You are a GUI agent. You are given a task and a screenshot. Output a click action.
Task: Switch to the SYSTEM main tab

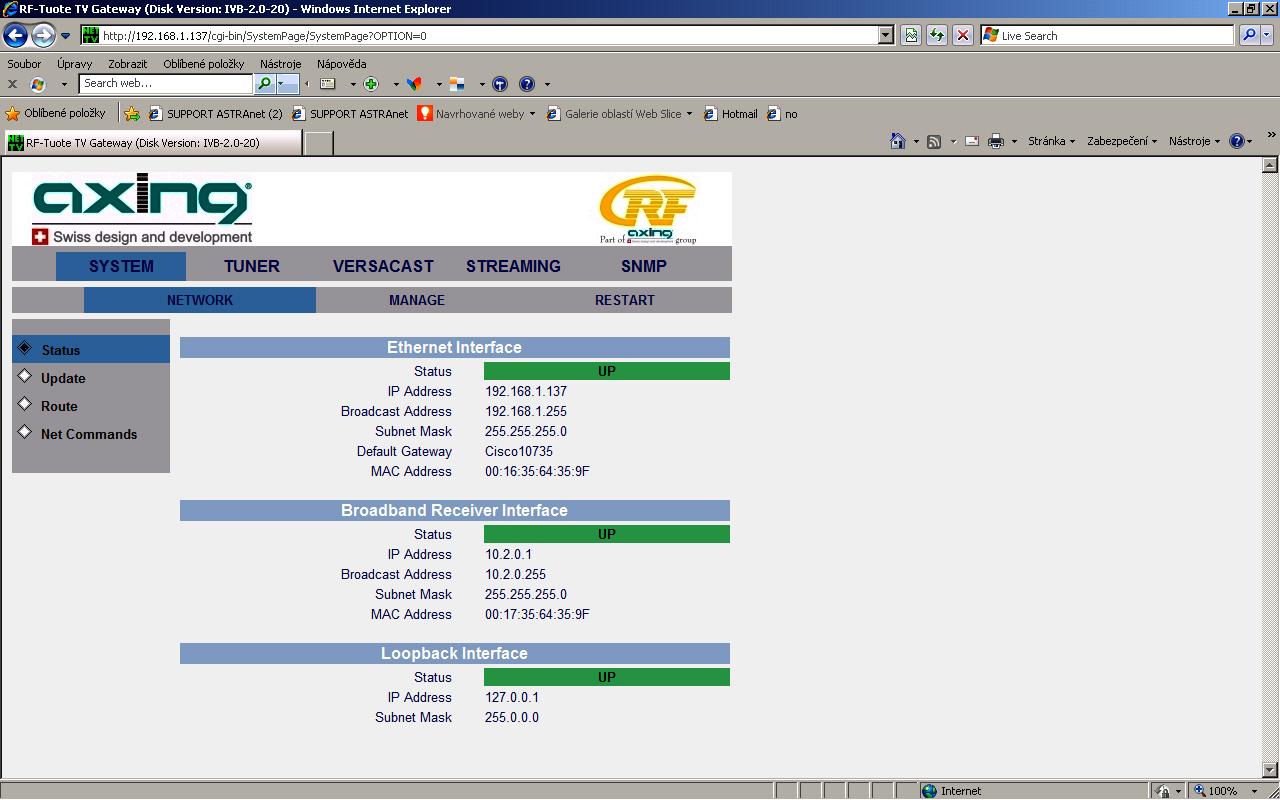(121, 266)
